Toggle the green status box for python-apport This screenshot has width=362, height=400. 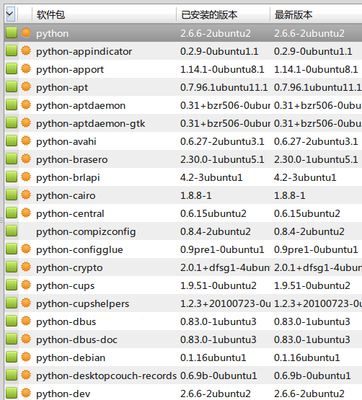pos(11,69)
